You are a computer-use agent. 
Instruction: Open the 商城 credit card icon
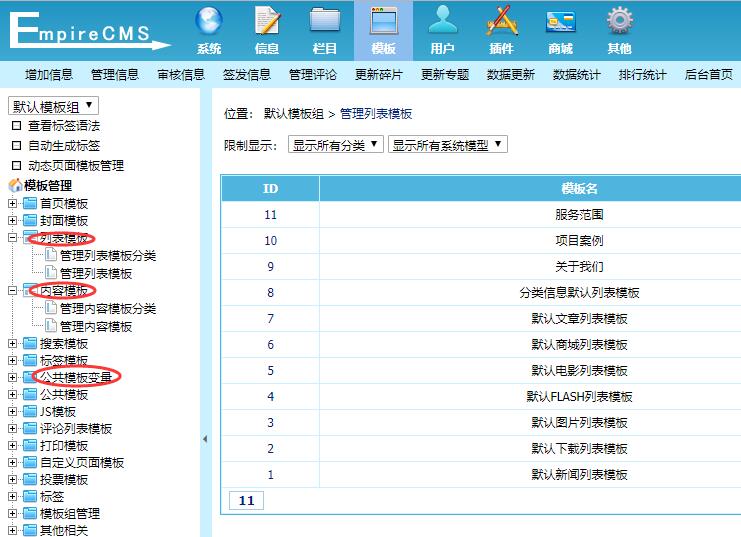(x=560, y=22)
